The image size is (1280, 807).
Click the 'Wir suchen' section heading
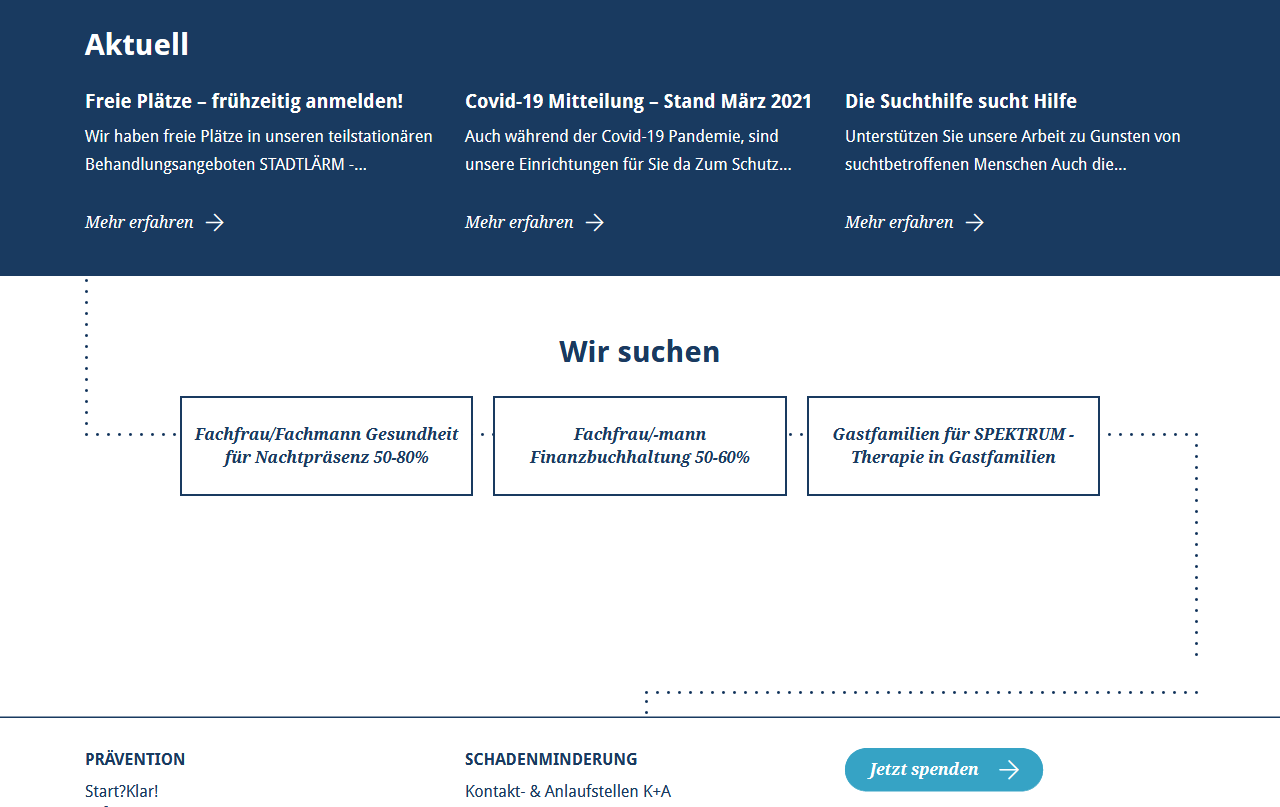pos(639,351)
